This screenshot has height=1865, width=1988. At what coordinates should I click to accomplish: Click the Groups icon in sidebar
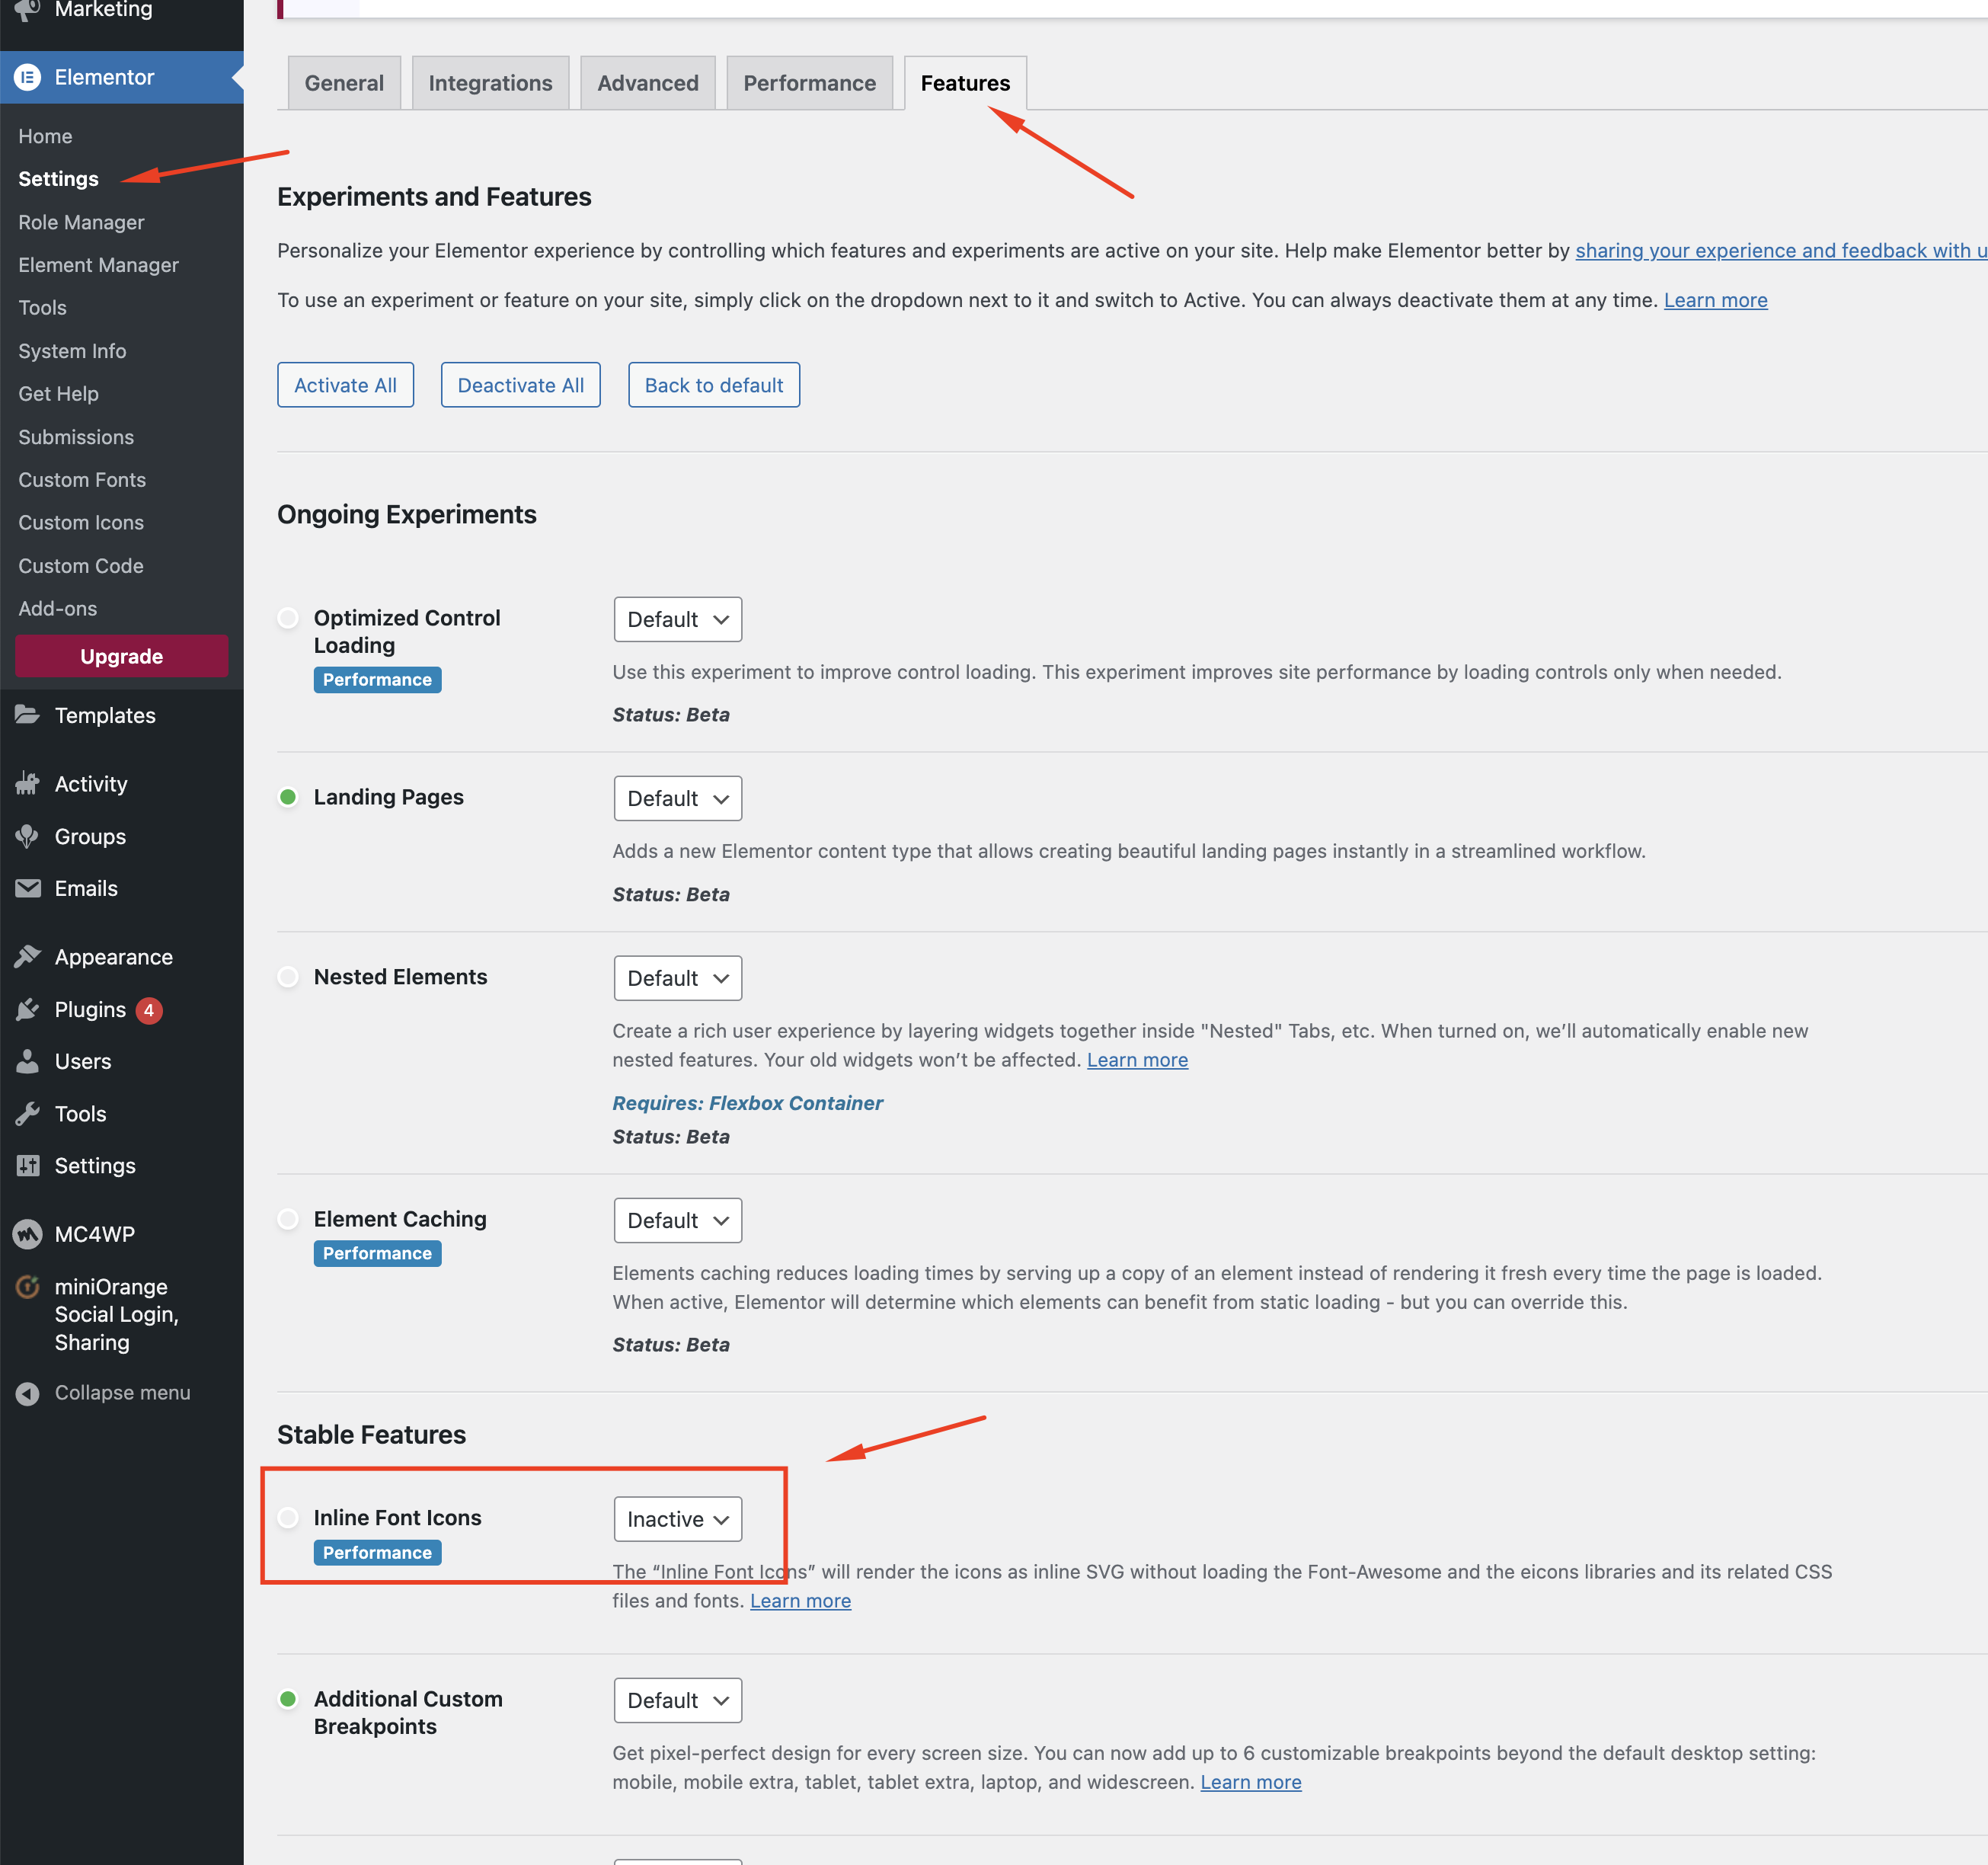click(x=28, y=836)
